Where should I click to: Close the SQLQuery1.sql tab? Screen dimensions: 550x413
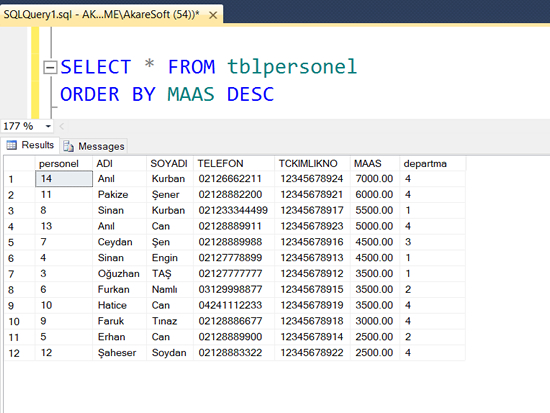[x=213, y=15]
